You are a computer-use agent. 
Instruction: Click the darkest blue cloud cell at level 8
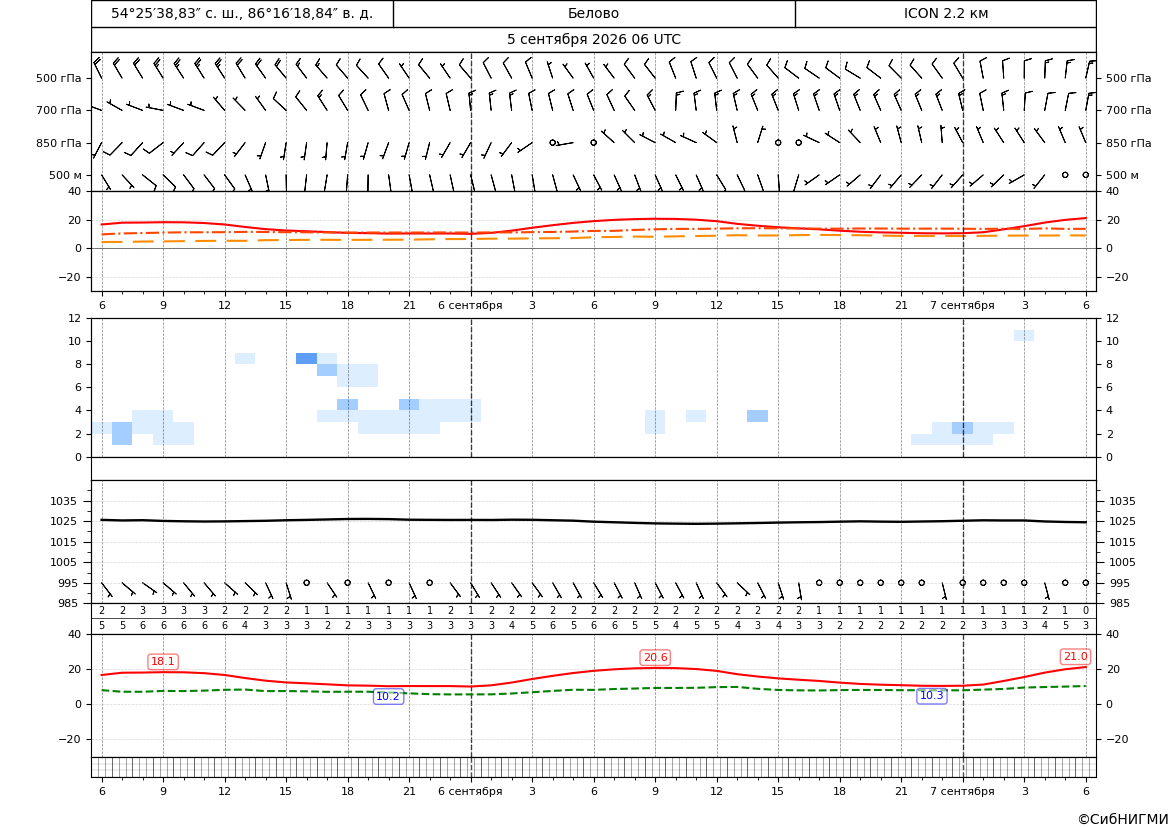pos(306,359)
